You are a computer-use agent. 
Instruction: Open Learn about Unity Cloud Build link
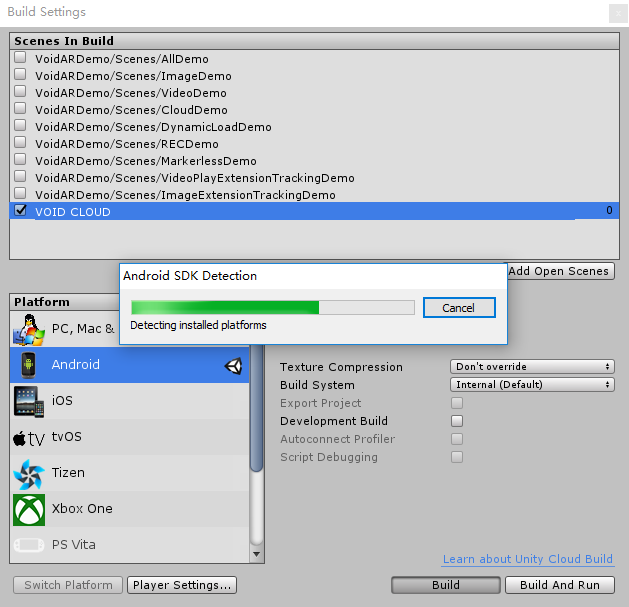click(528, 559)
